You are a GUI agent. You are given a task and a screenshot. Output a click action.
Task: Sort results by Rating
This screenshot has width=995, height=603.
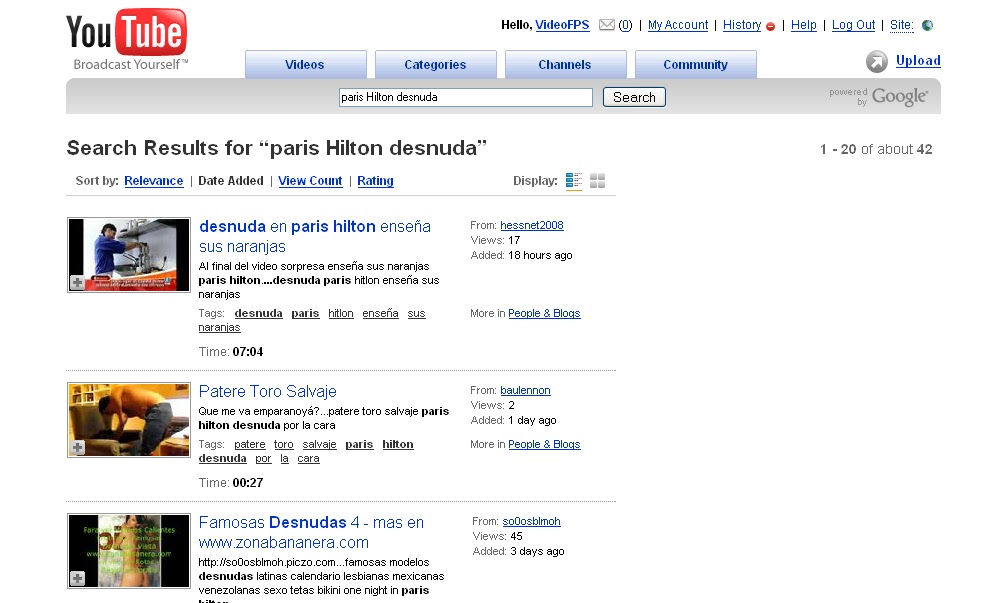coord(375,181)
